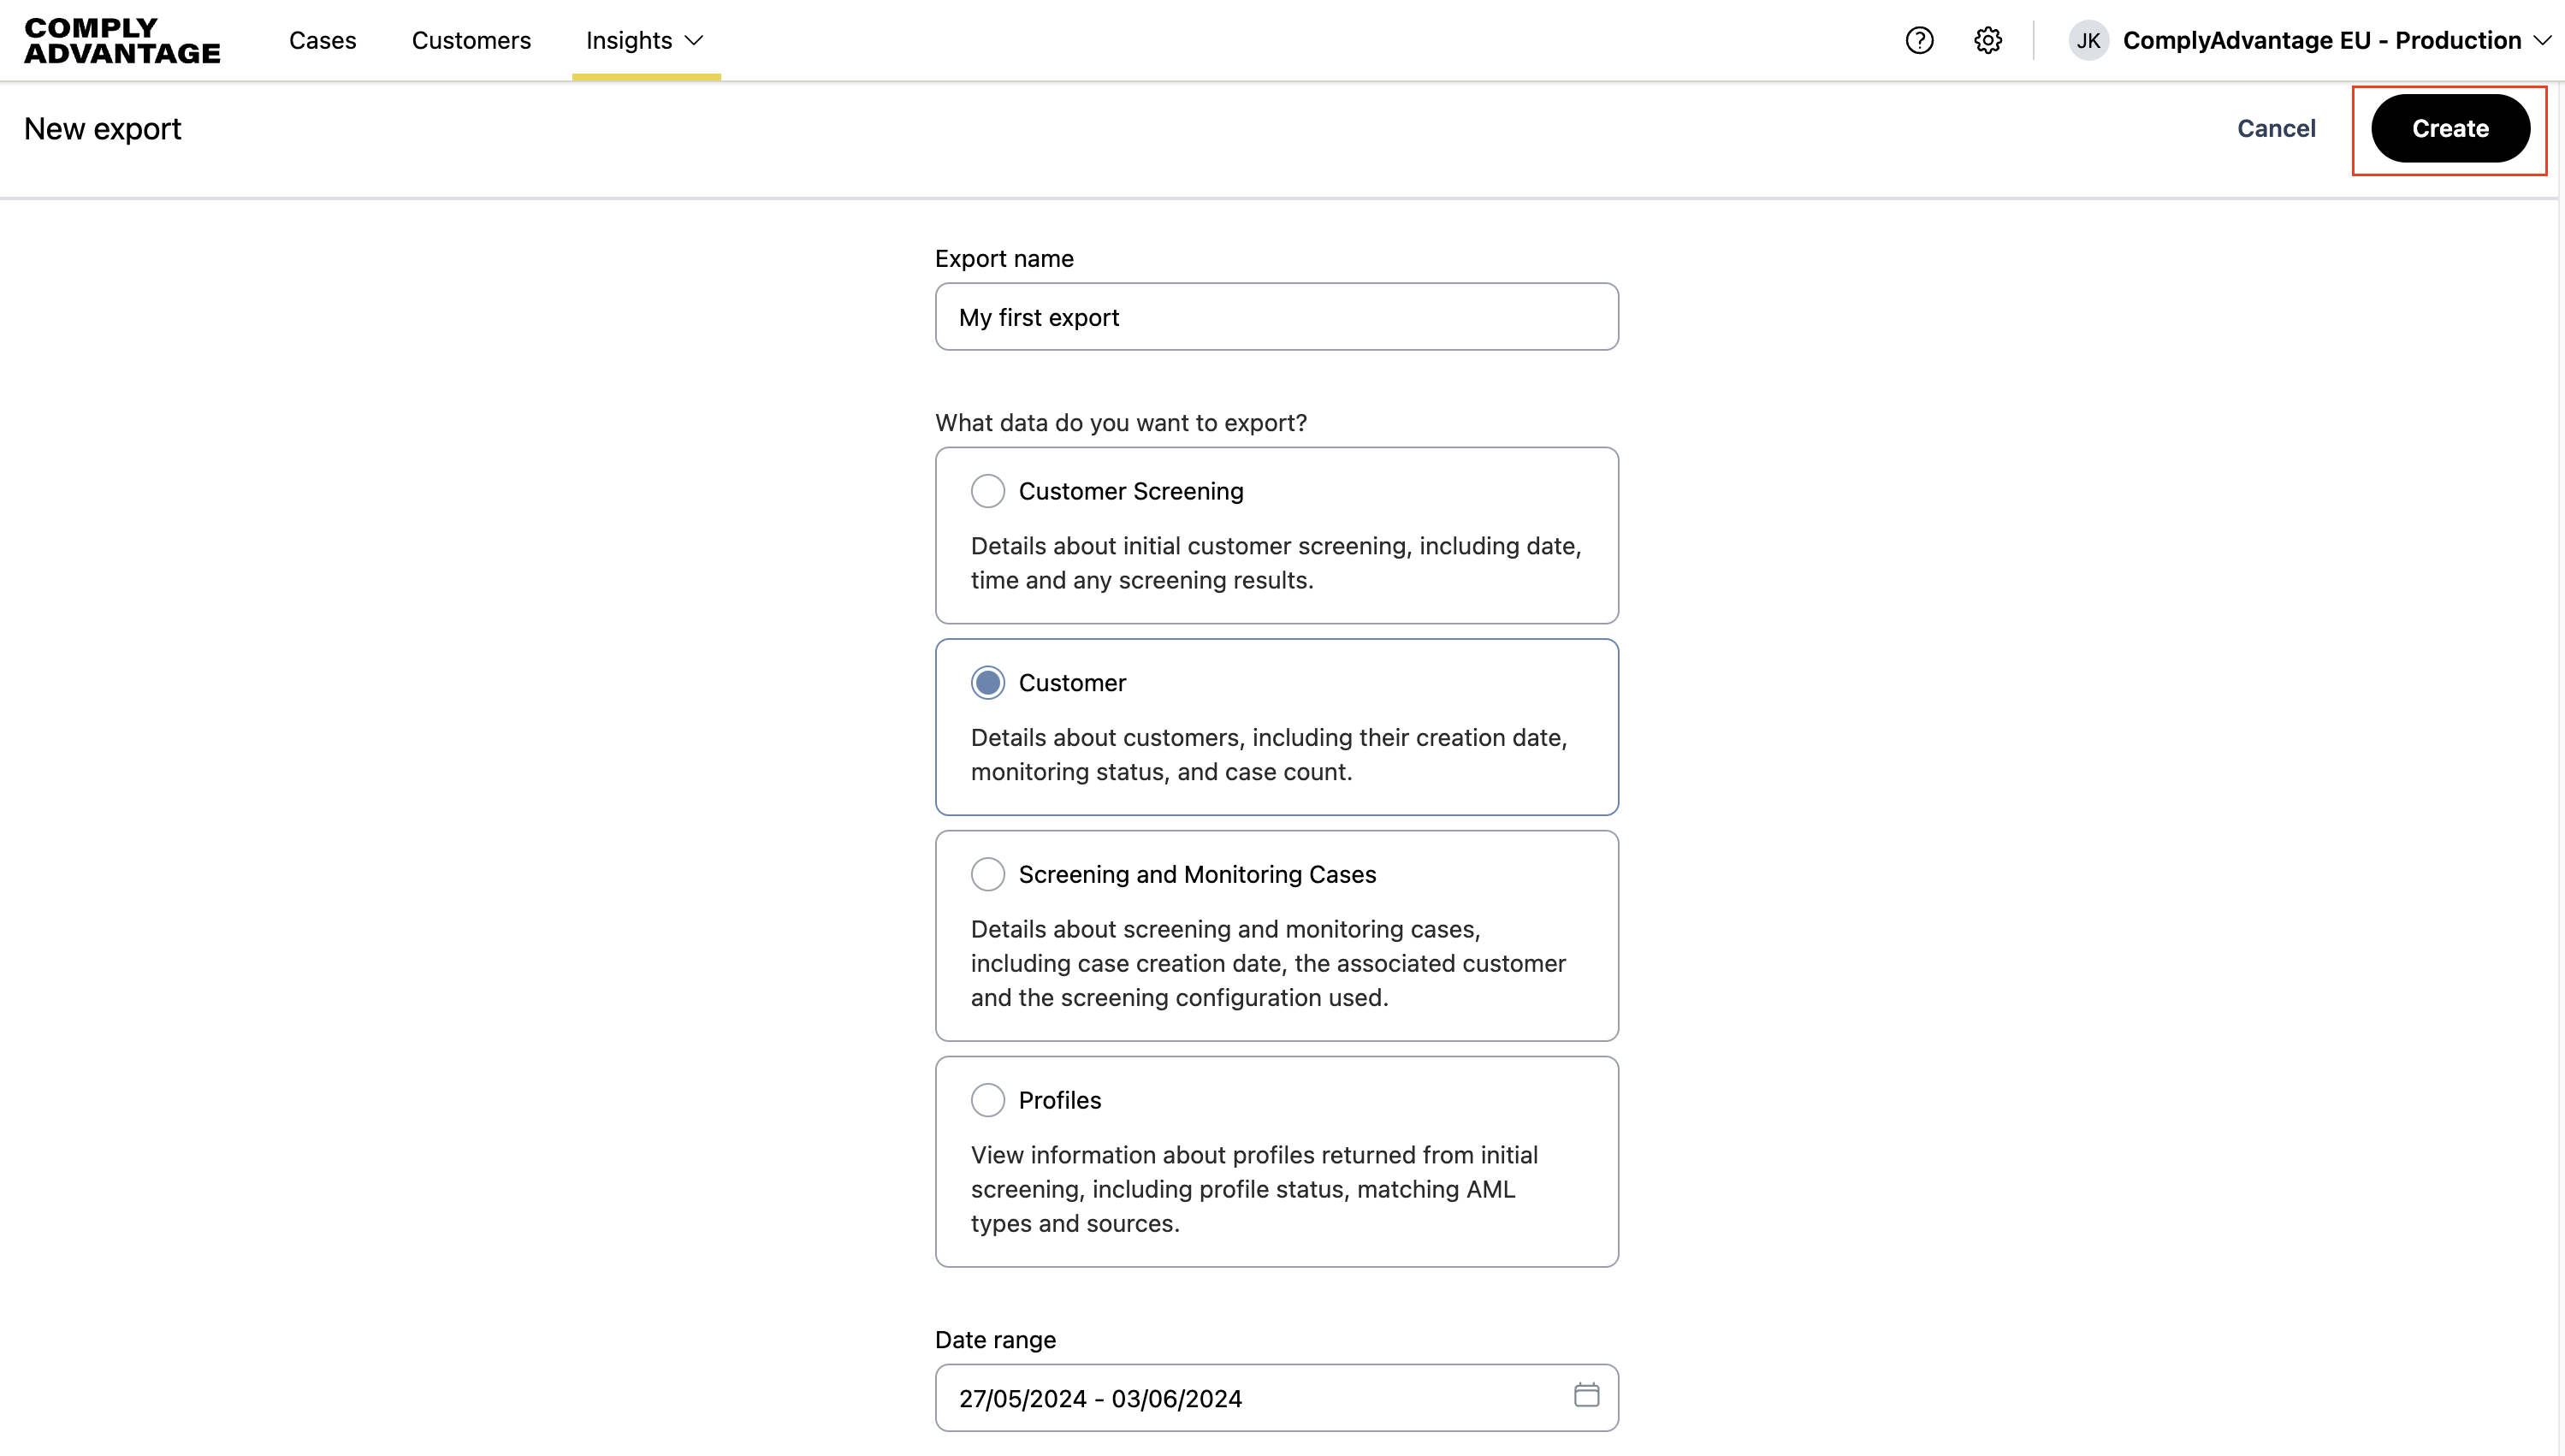Click the Profiles option description card
The width and height of the screenshot is (2565, 1456).
tap(1276, 1189)
